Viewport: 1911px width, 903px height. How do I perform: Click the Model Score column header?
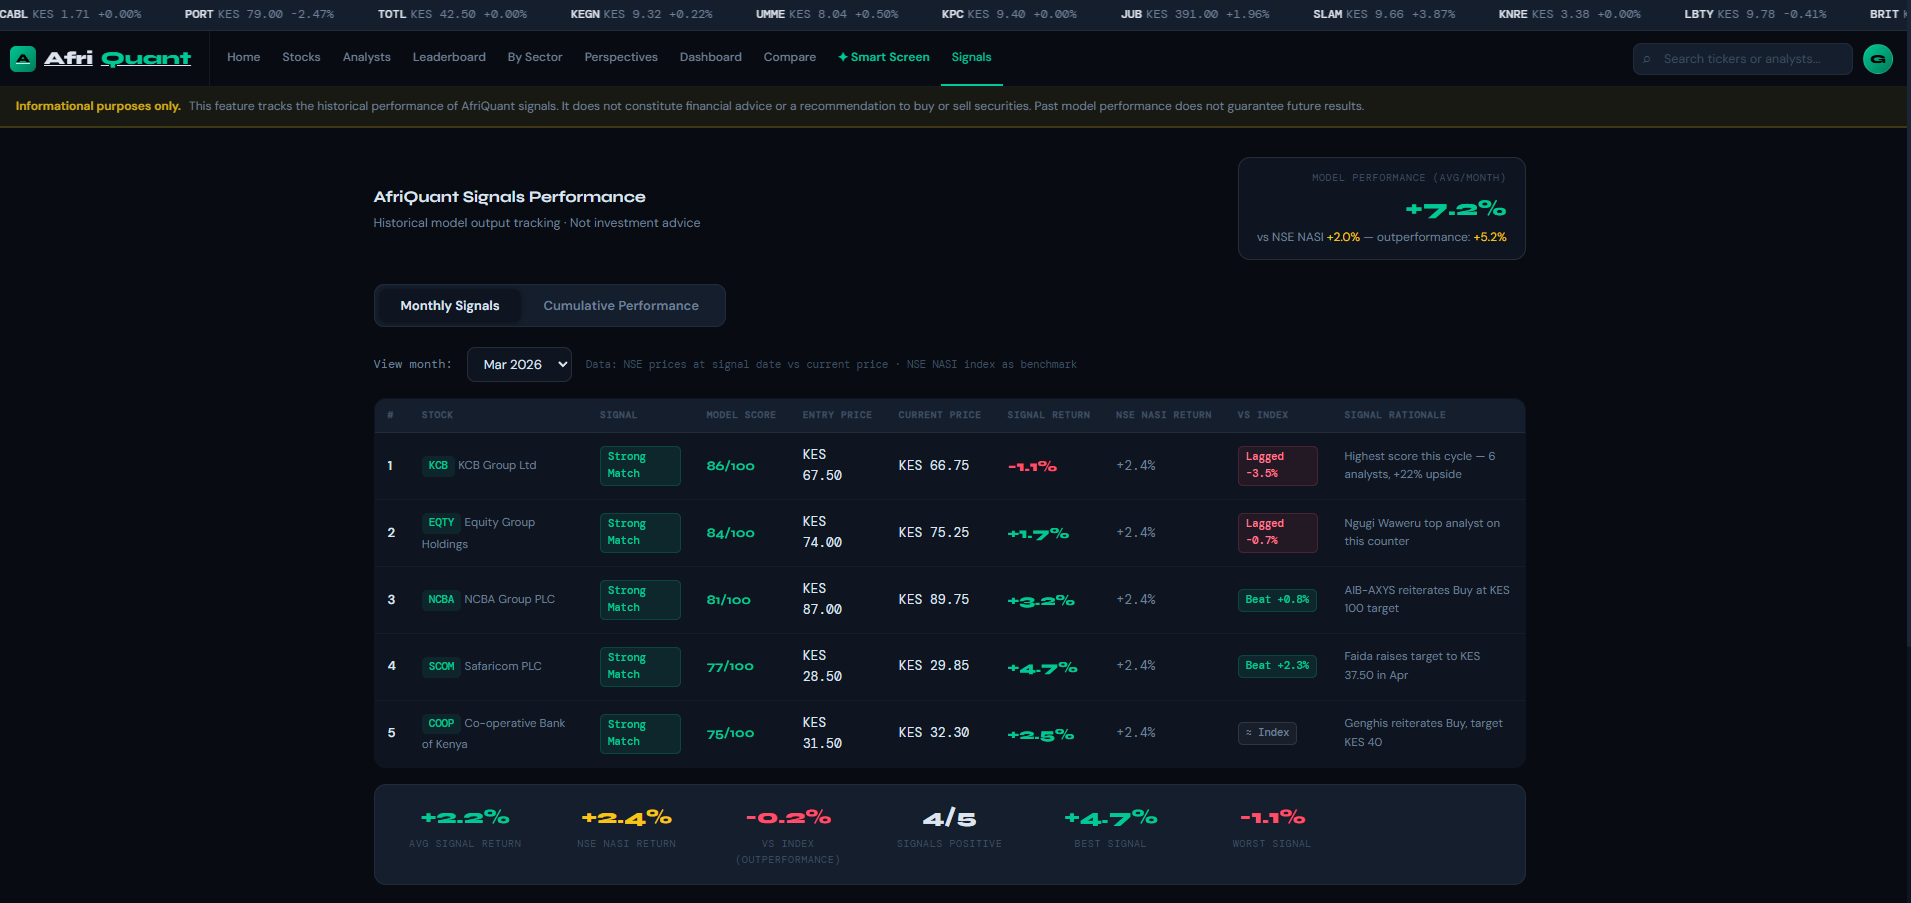point(741,415)
